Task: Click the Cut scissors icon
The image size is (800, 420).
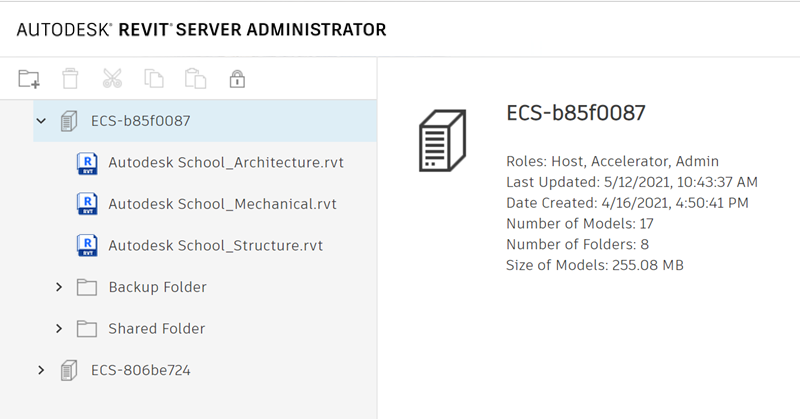Action: (x=112, y=78)
